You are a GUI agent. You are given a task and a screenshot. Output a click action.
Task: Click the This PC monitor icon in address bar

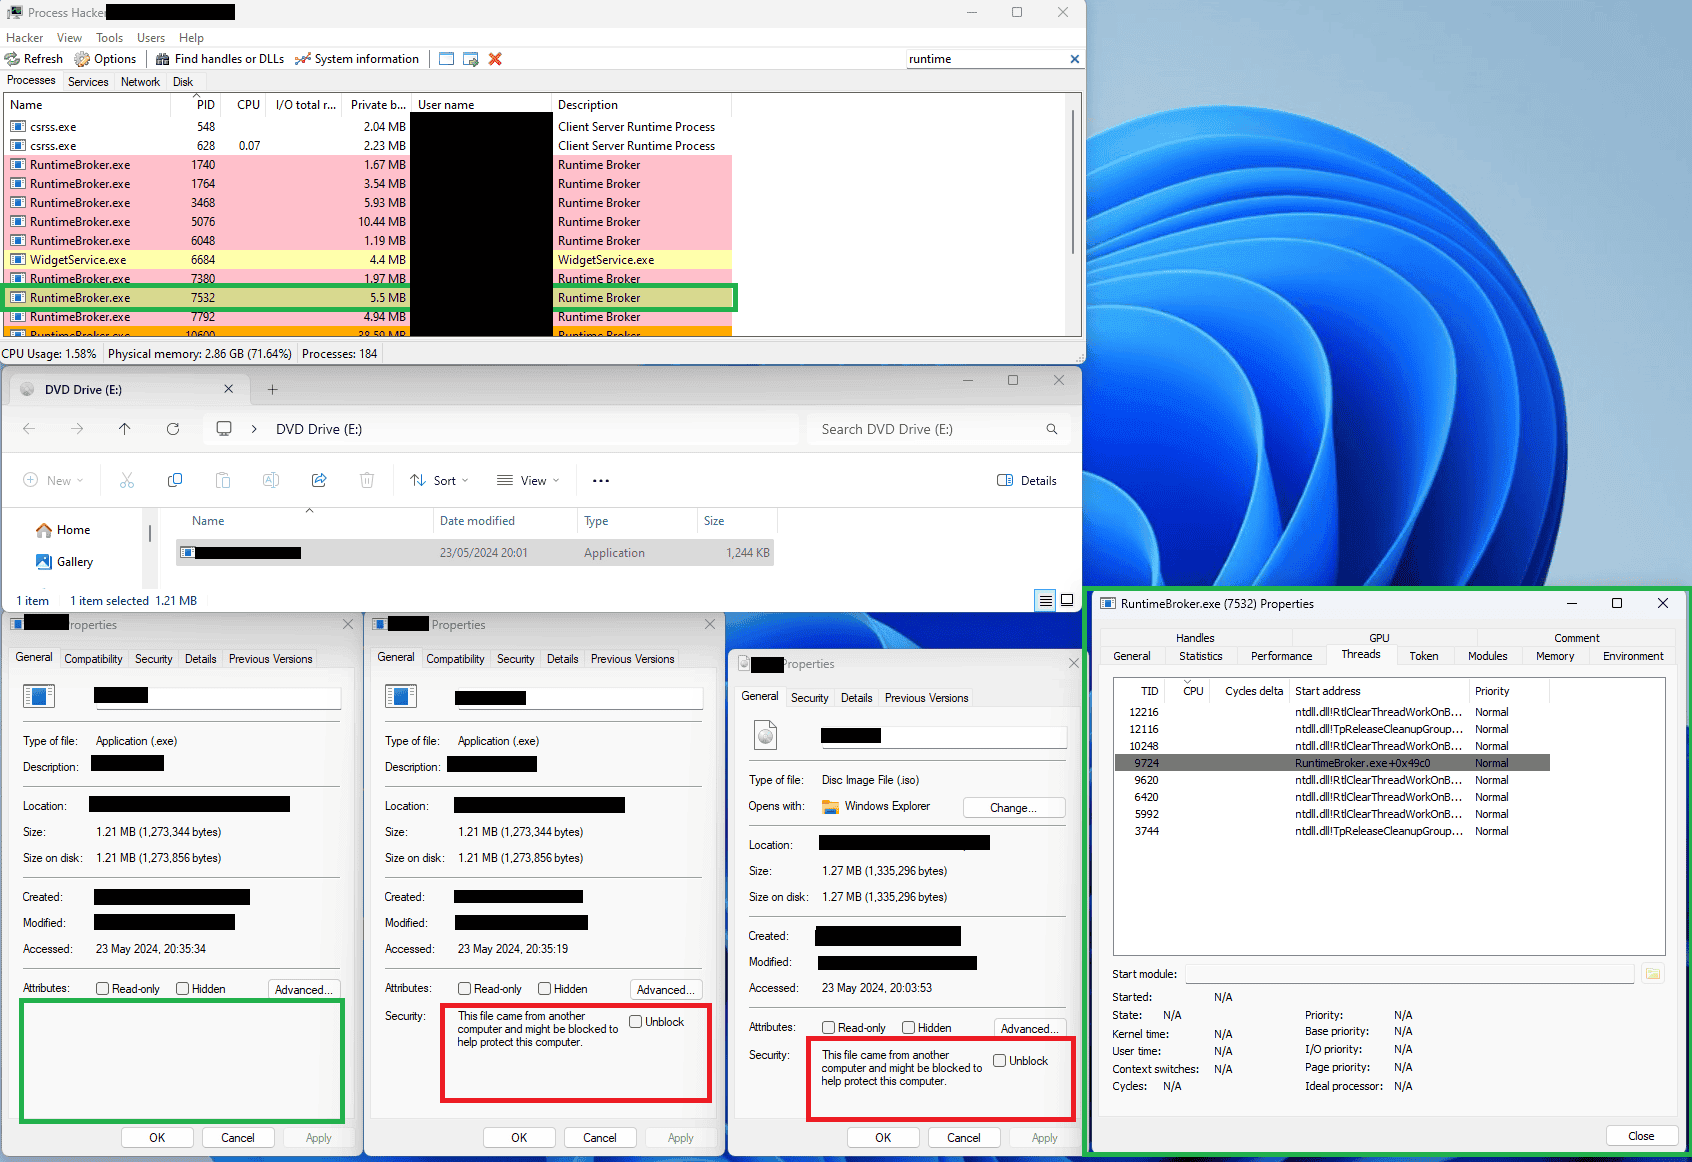click(x=224, y=429)
